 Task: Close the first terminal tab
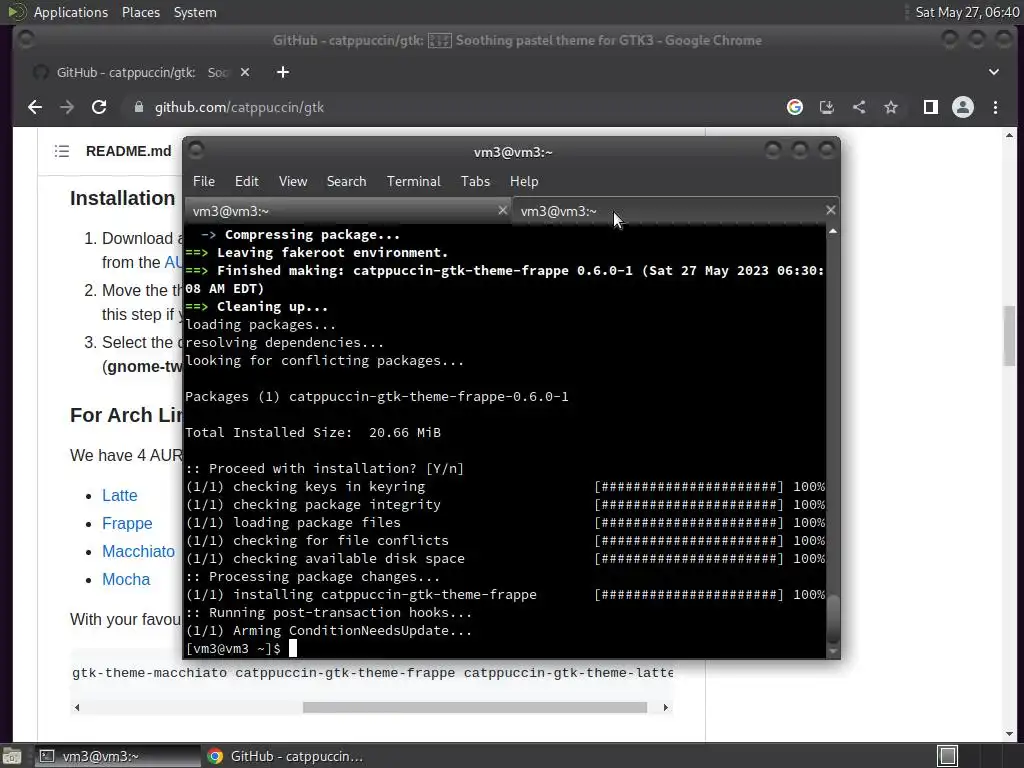point(502,210)
